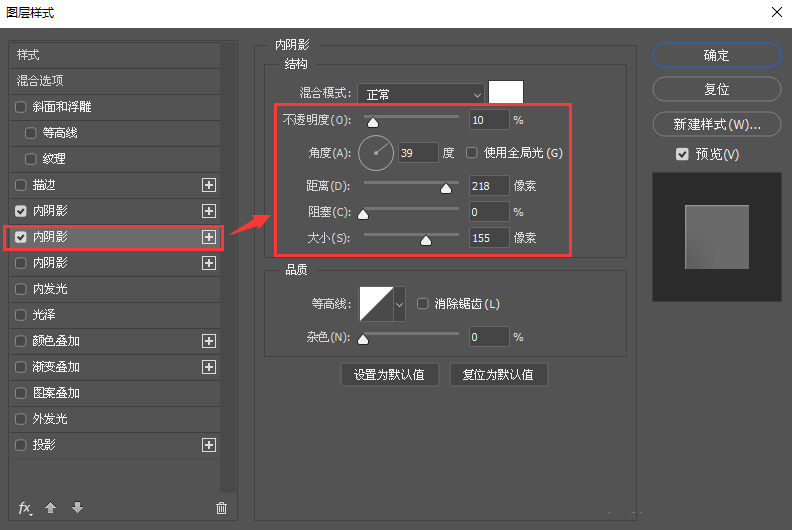
Task: Uncheck the highlighted 内阴影 checkbox
Action: click(21, 237)
